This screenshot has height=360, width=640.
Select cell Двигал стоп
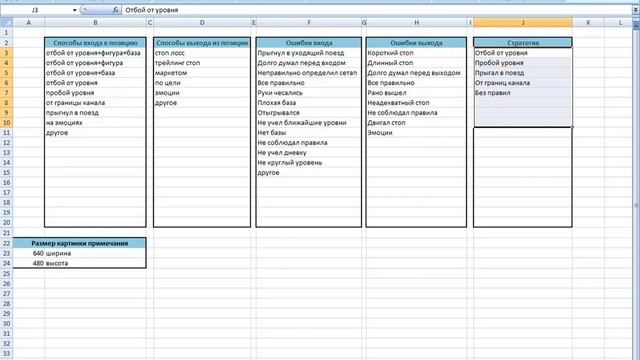pos(416,122)
